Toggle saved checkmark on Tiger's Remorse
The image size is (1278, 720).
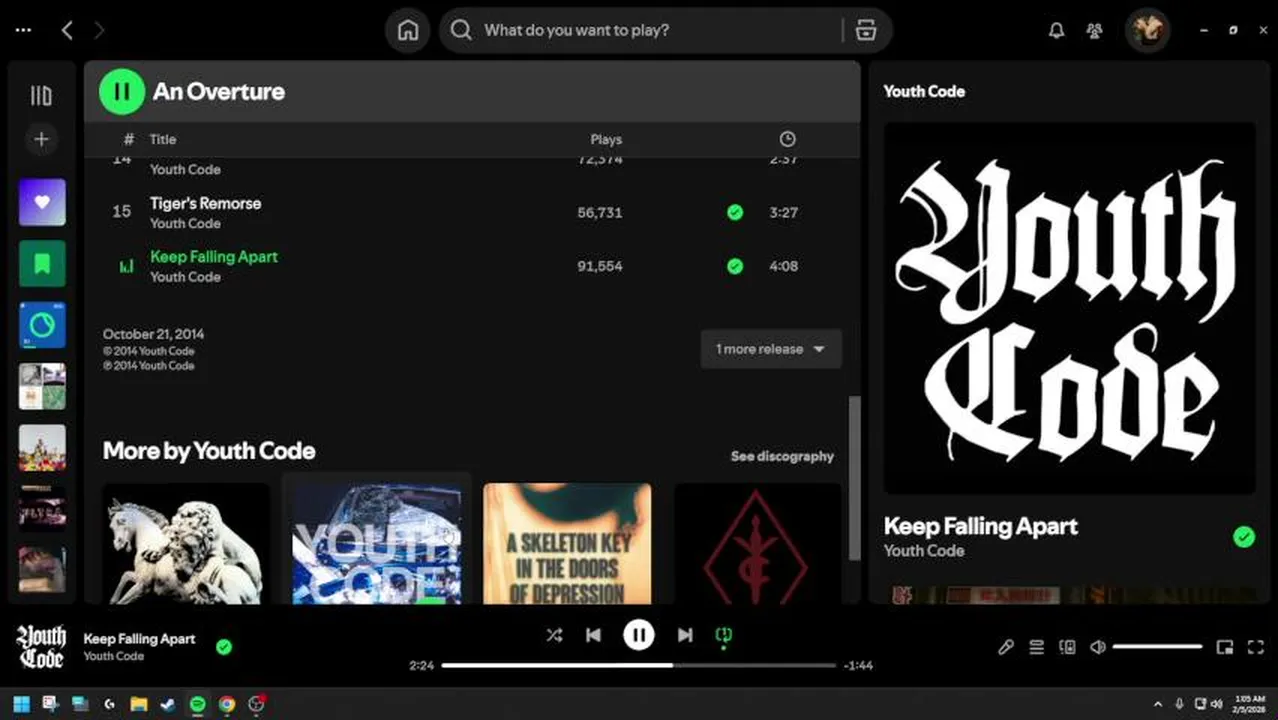click(735, 212)
